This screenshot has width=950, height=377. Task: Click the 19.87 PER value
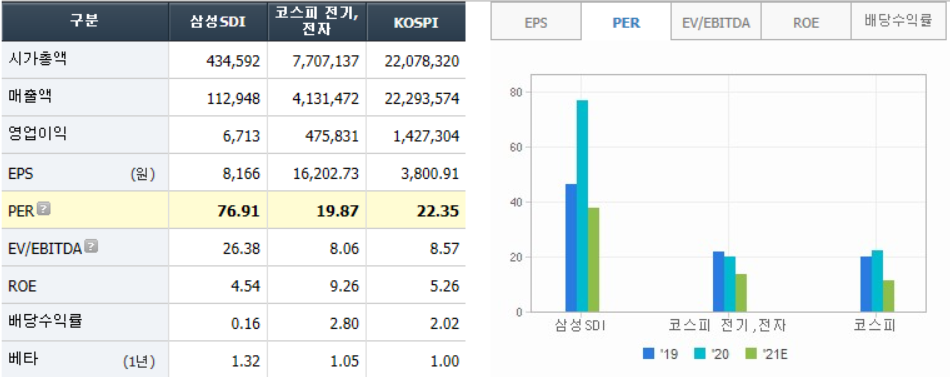click(337, 211)
